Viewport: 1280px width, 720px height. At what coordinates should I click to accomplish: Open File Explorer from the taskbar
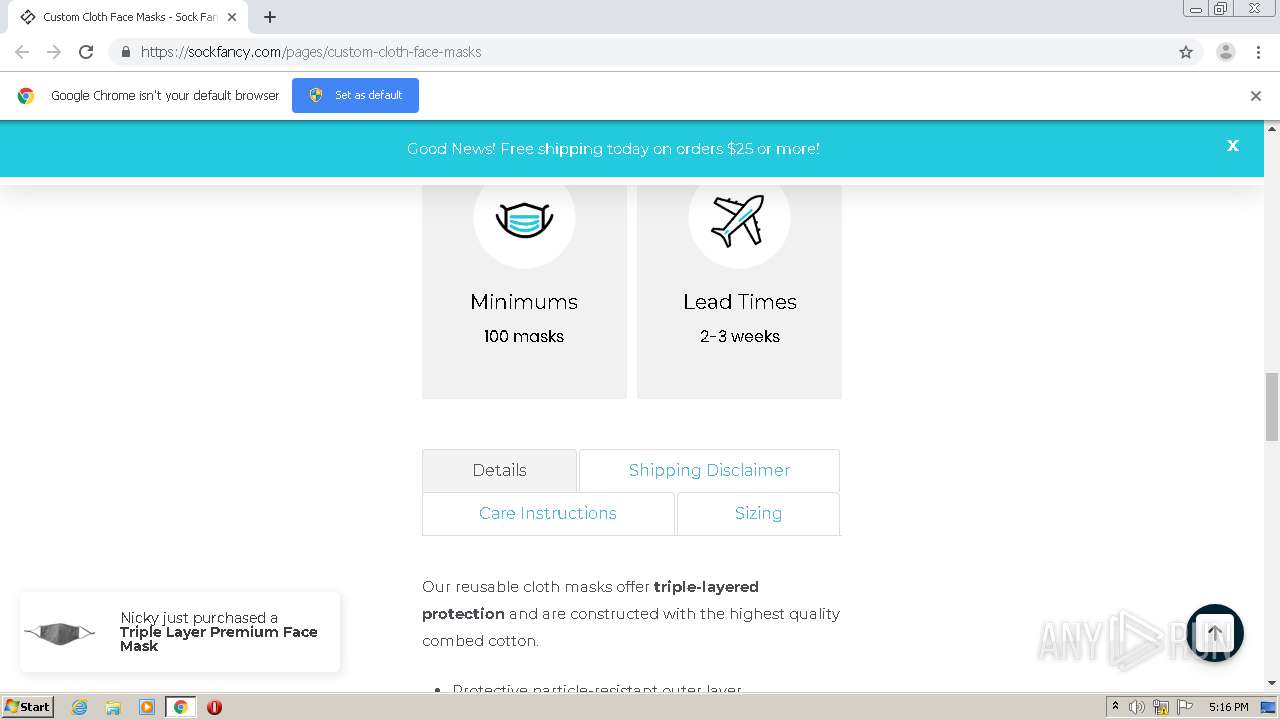coord(113,707)
